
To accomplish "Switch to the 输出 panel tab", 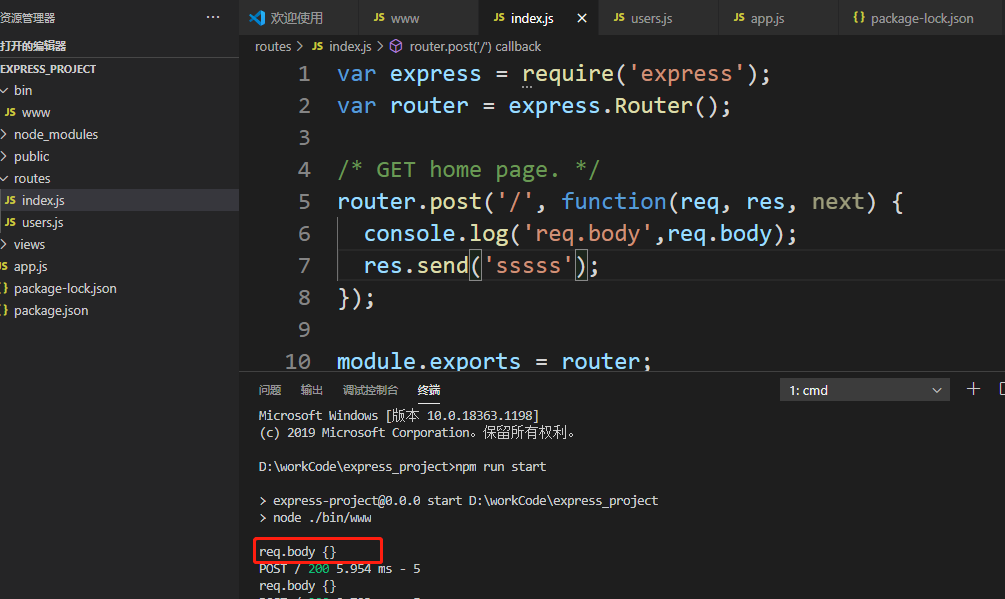I will pos(311,390).
